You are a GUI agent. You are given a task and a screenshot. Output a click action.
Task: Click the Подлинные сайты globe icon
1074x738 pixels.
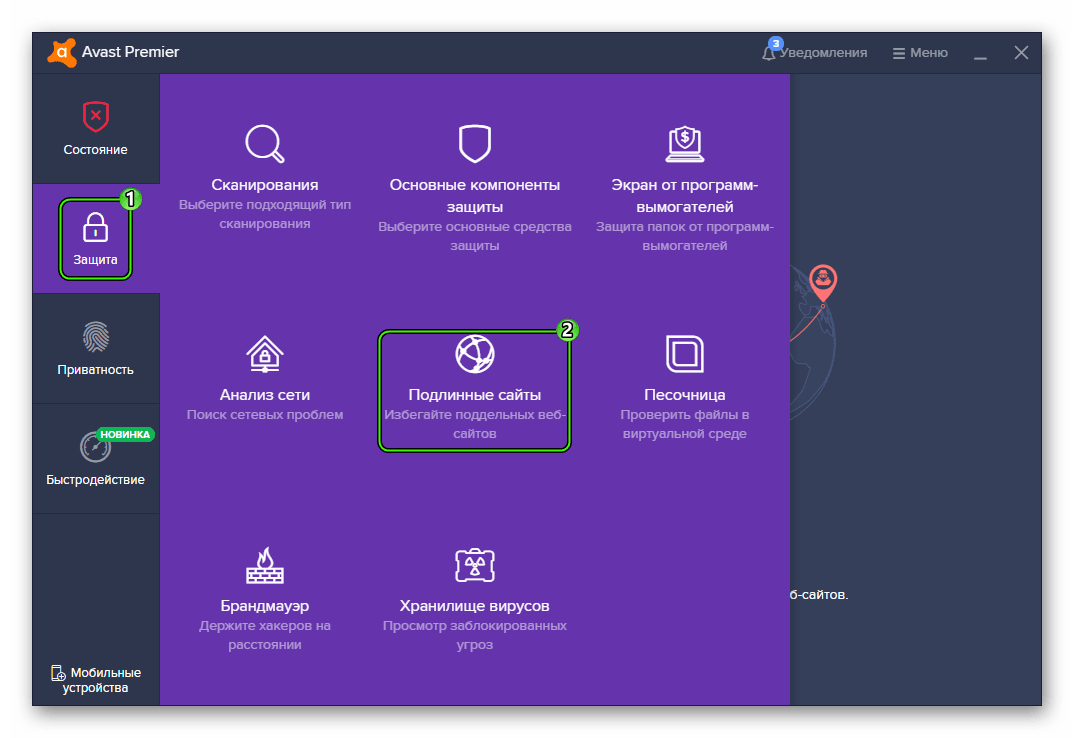coord(475,354)
